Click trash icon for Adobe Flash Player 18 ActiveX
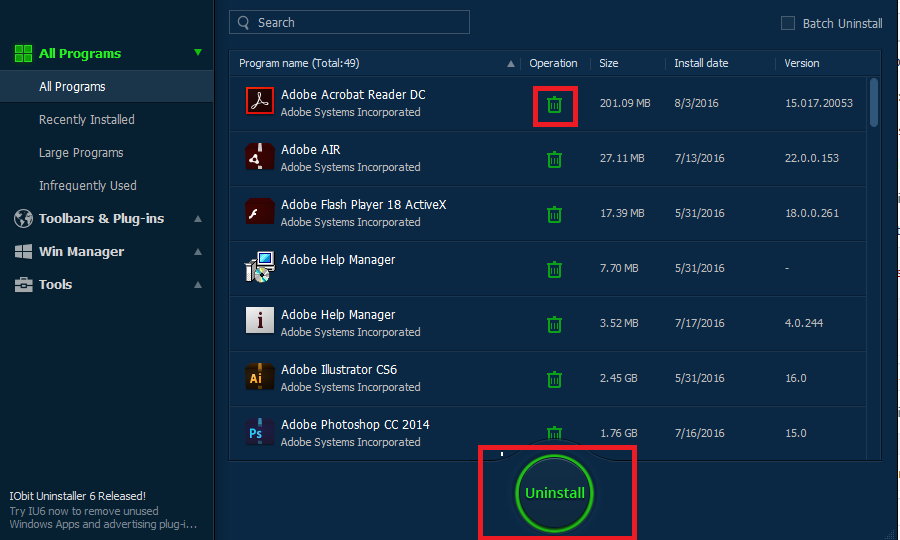Screen dimensions: 900x540 point(554,214)
